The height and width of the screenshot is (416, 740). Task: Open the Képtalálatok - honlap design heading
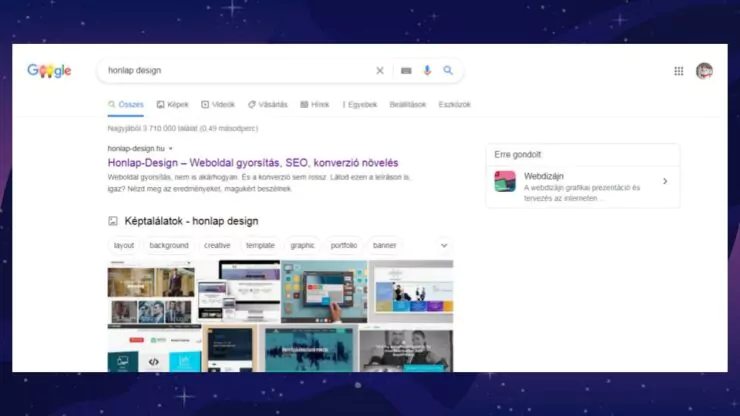tap(191, 221)
